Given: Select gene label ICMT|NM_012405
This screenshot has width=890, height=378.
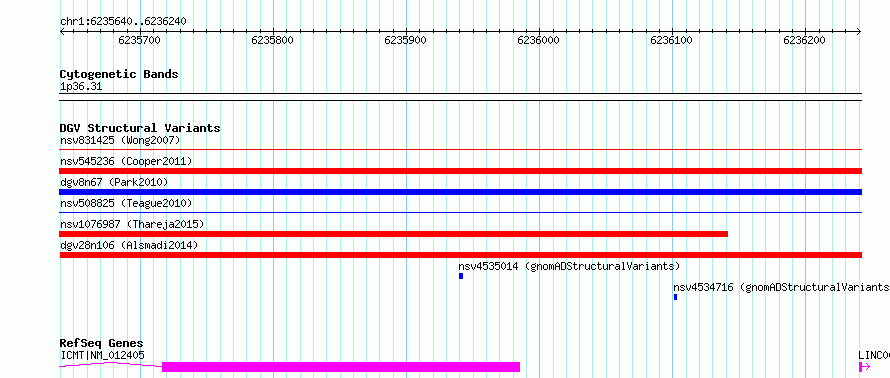Looking at the screenshot, I should click(102, 355).
